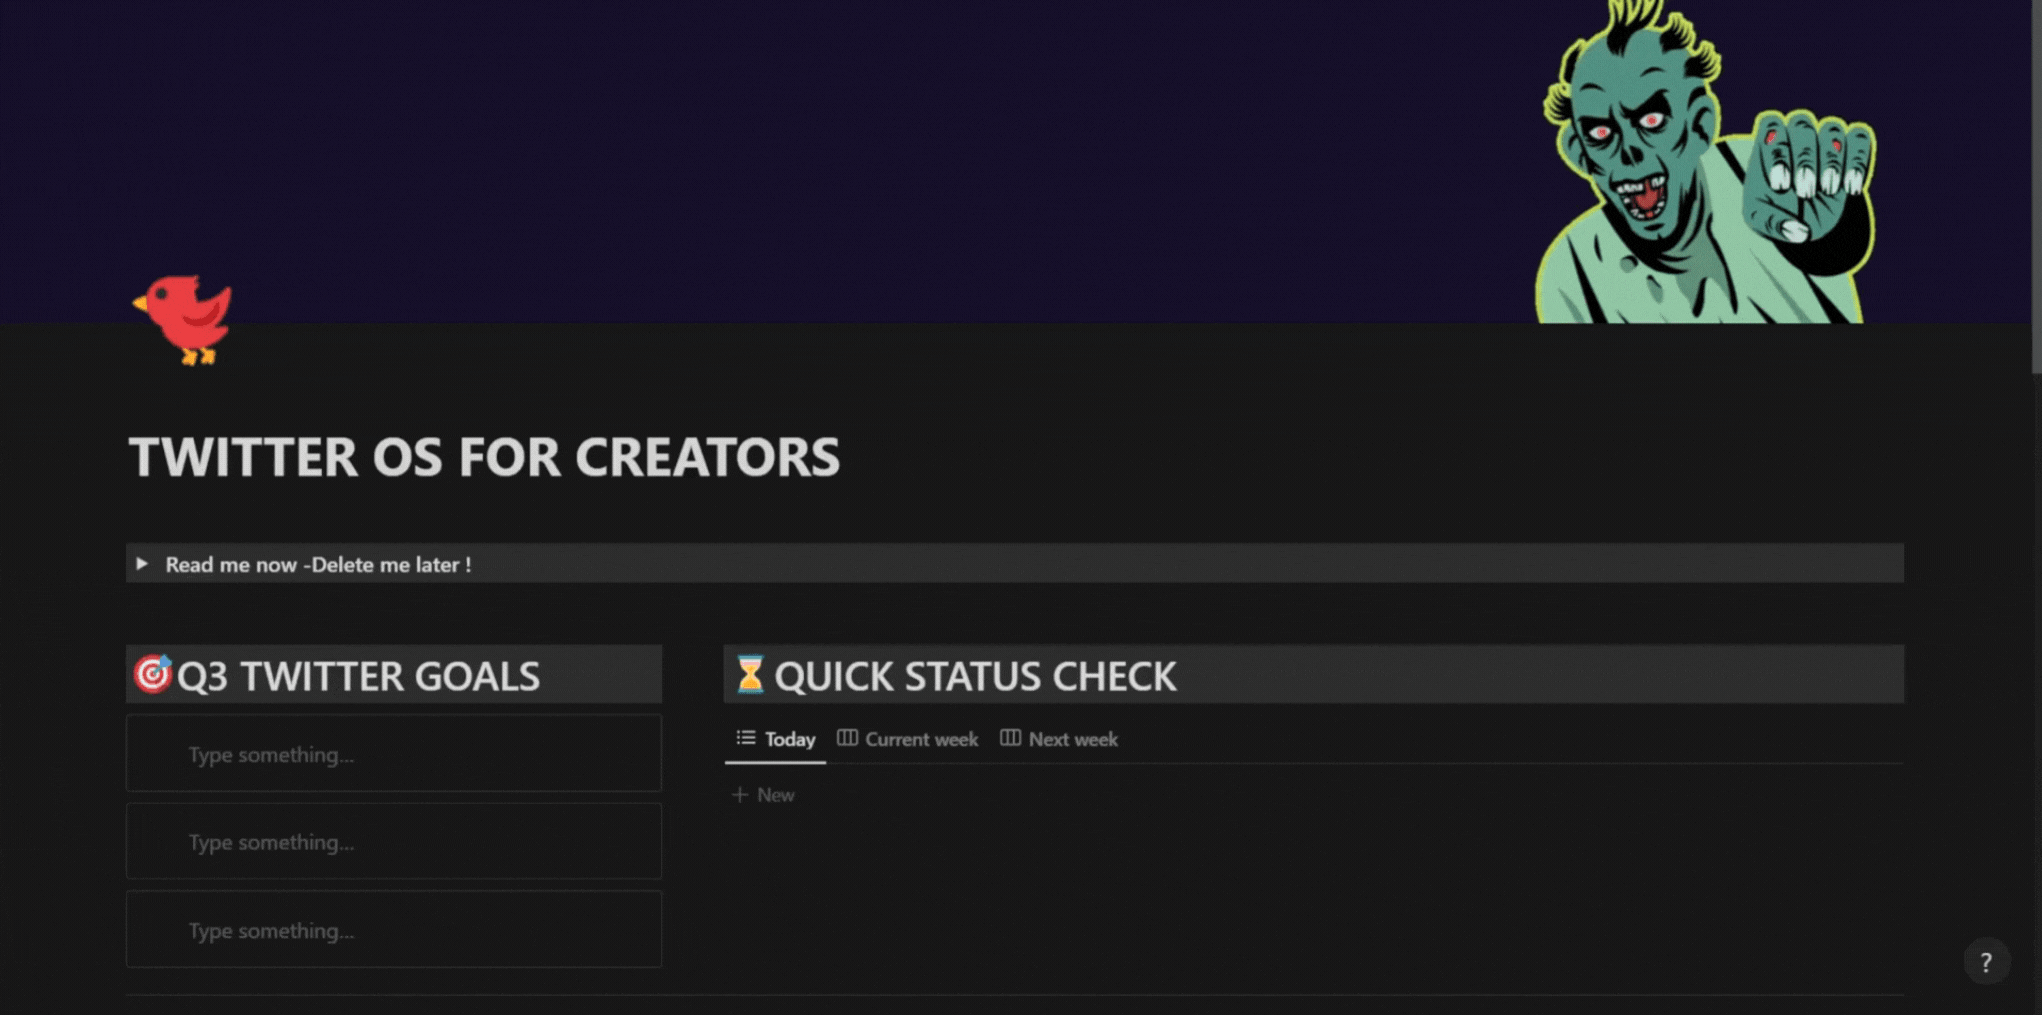Click the Q3 TWITTER GOALS heading
2042x1015 pixels.
[x=358, y=676]
